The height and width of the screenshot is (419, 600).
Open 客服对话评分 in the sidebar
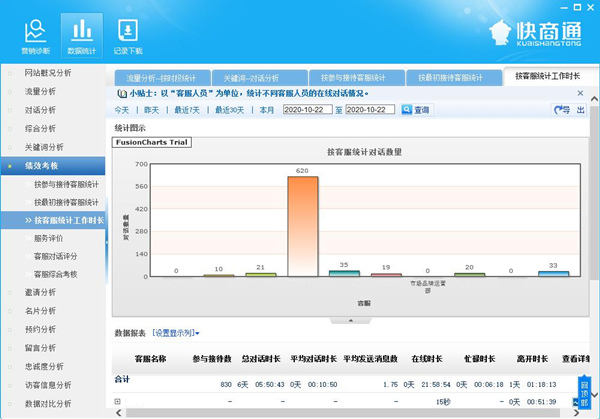click(x=60, y=256)
